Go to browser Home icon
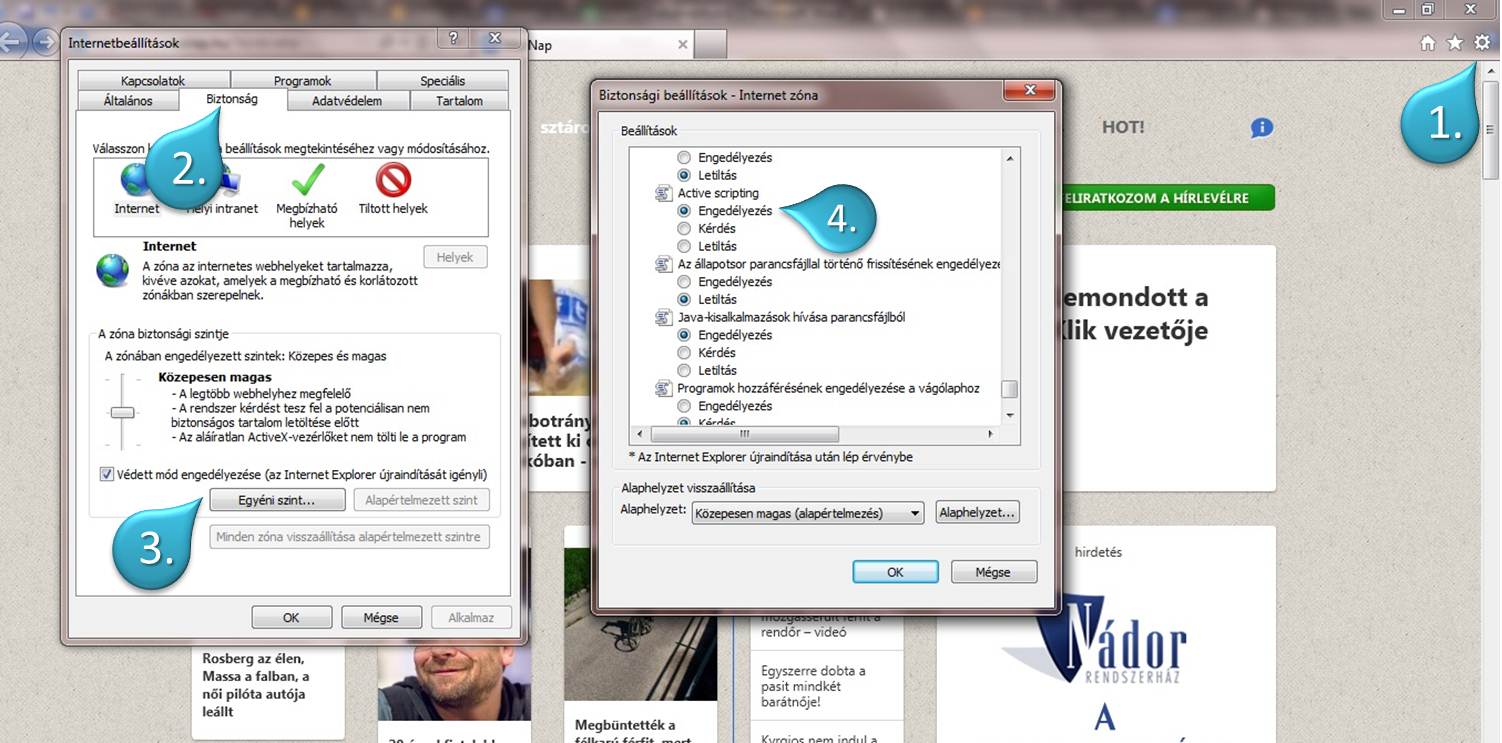 (1428, 43)
